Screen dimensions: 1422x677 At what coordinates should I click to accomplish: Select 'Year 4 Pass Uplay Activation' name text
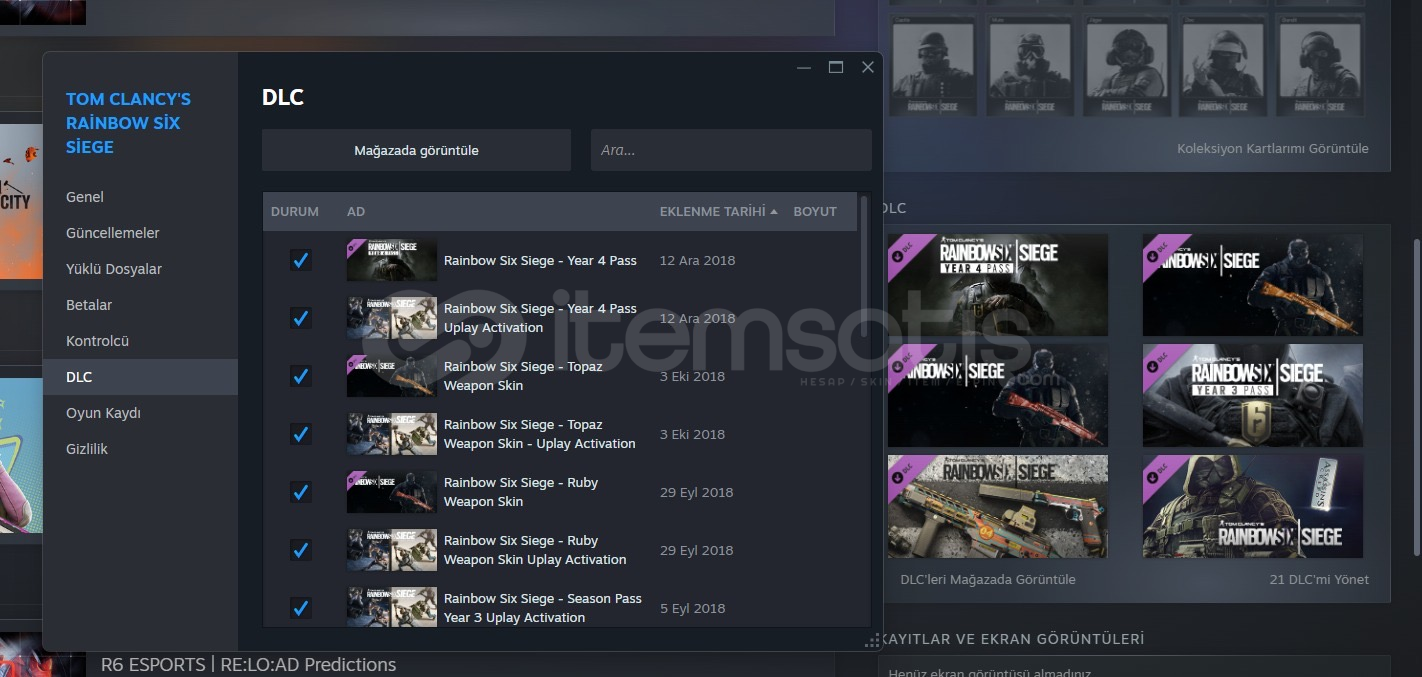point(540,318)
